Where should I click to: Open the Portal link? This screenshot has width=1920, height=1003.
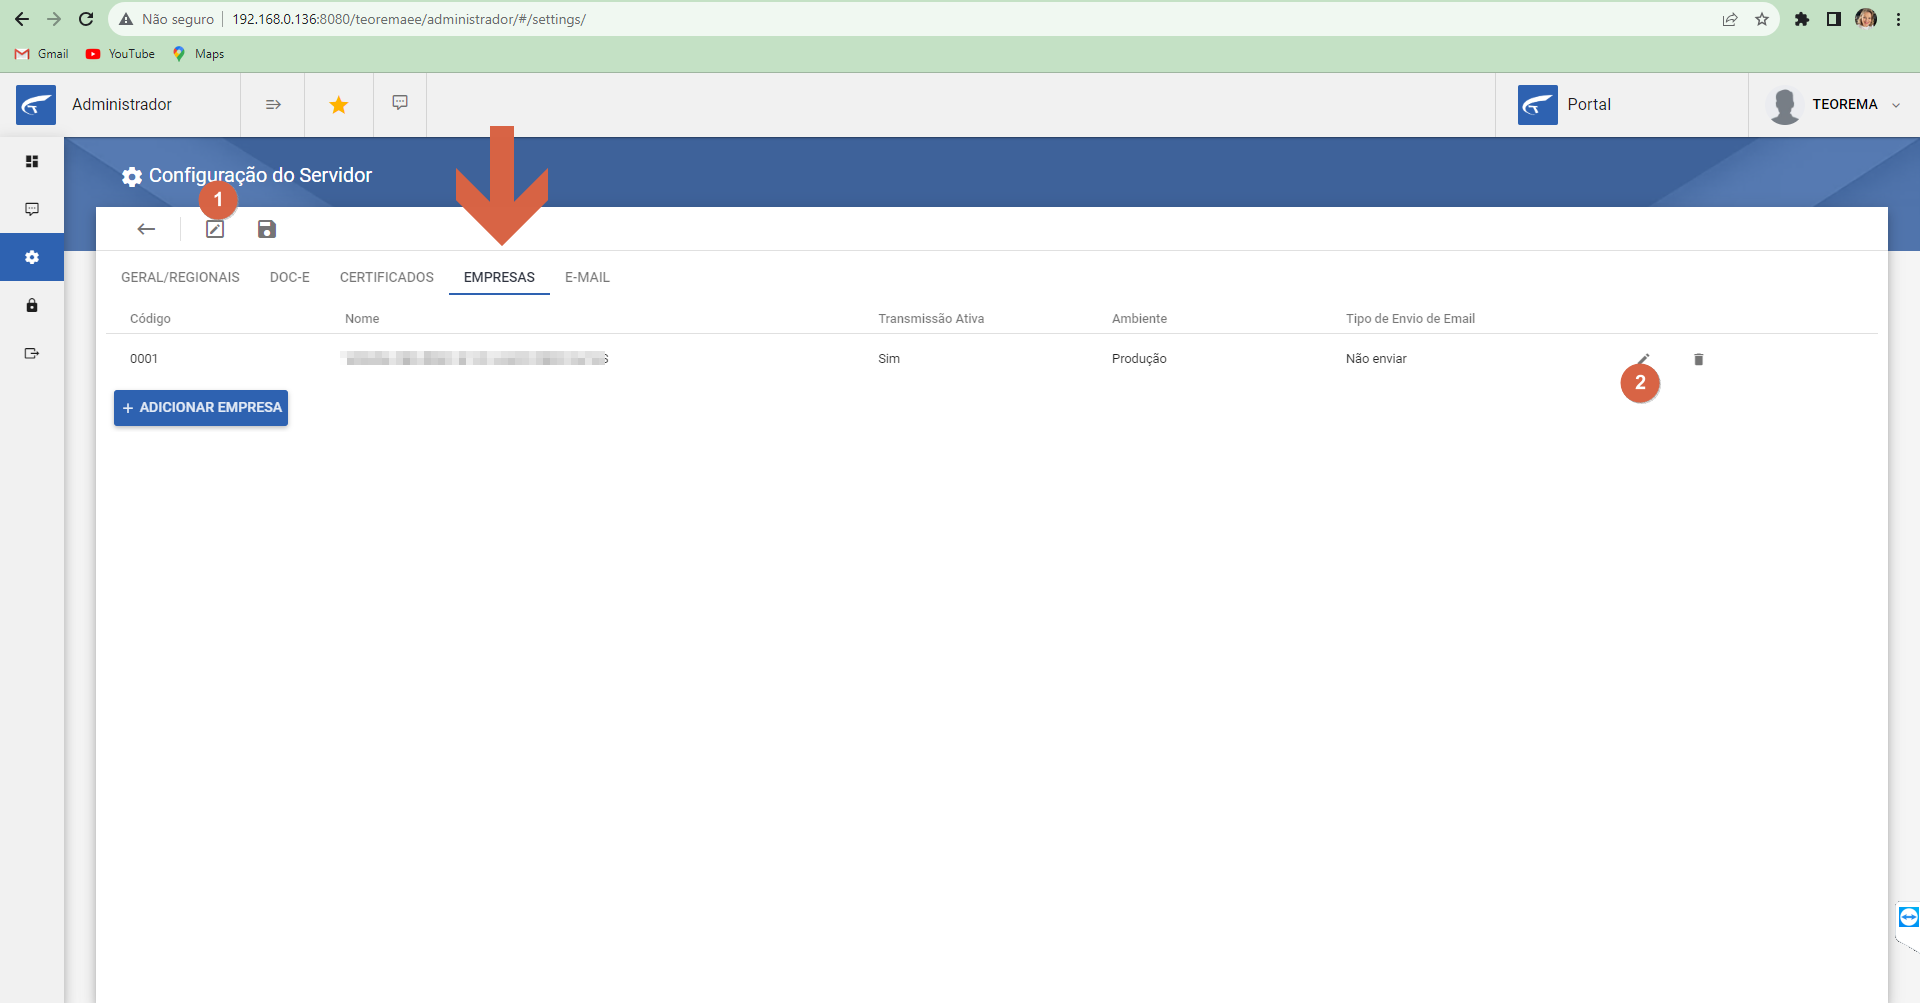tap(1565, 104)
